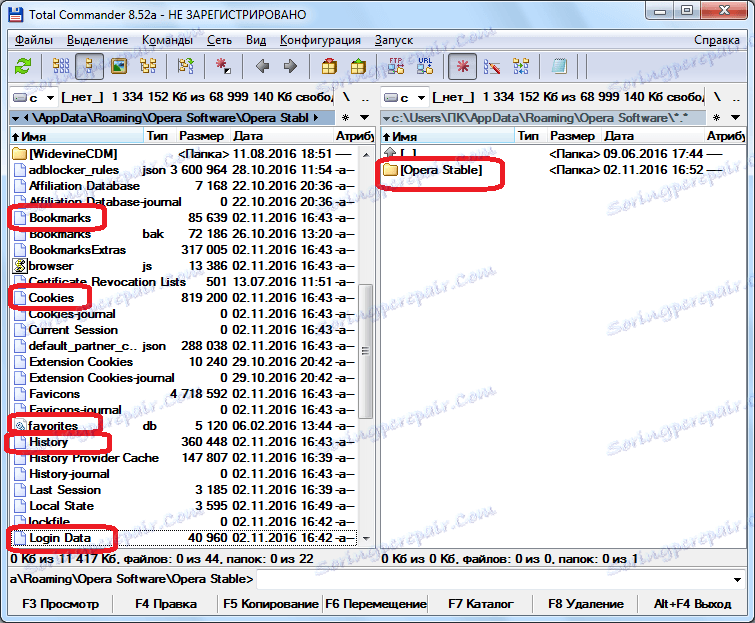Open the Конфигурация menu
Viewport: 755px width, 623px height.
pos(320,40)
